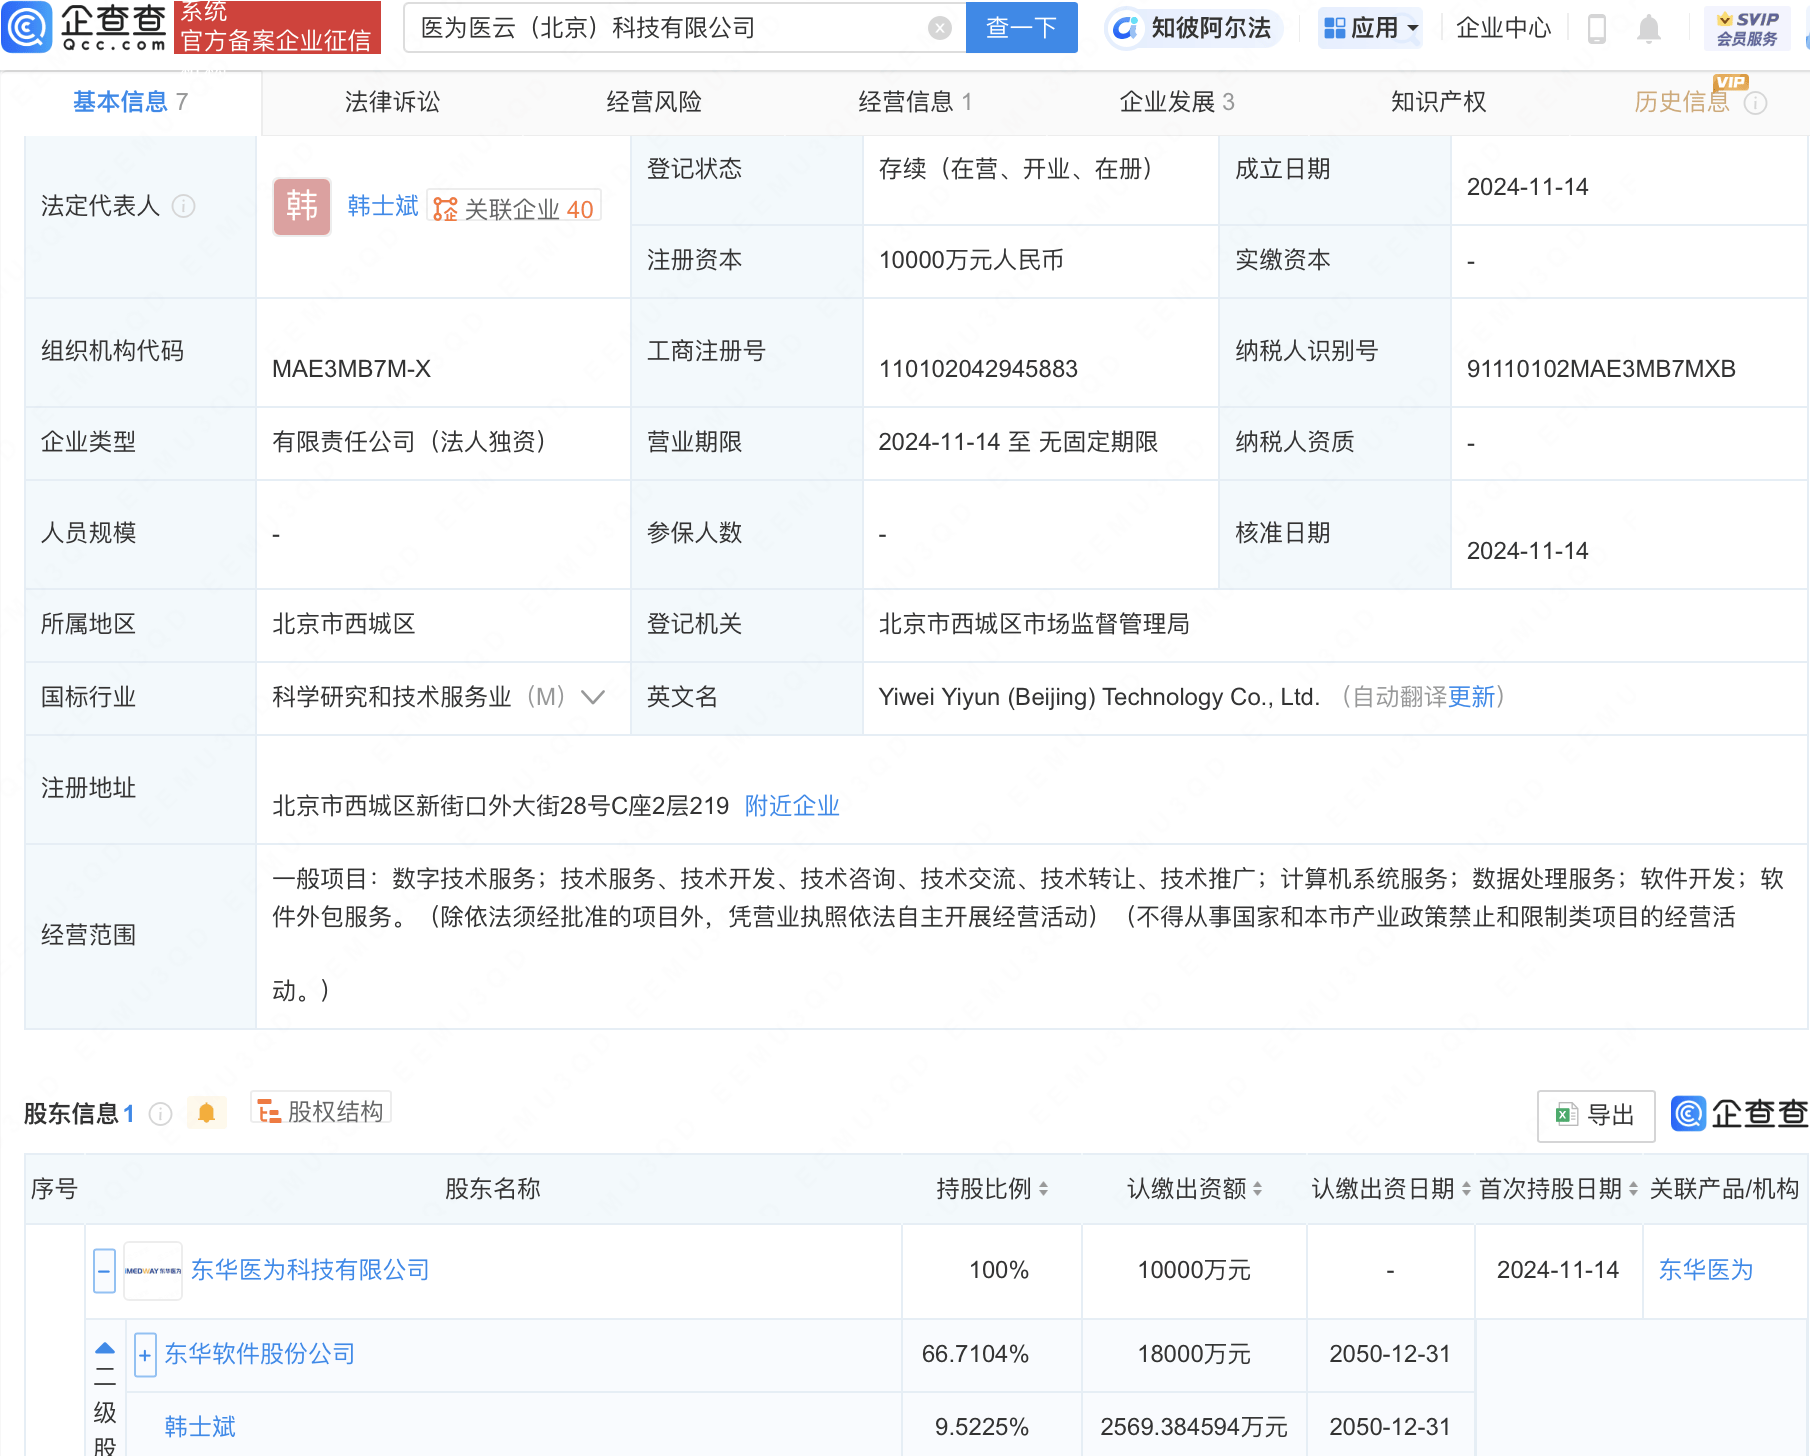Click 附近企业 nearby companies link
This screenshot has height=1456, width=1810.
tap(792, 806)
